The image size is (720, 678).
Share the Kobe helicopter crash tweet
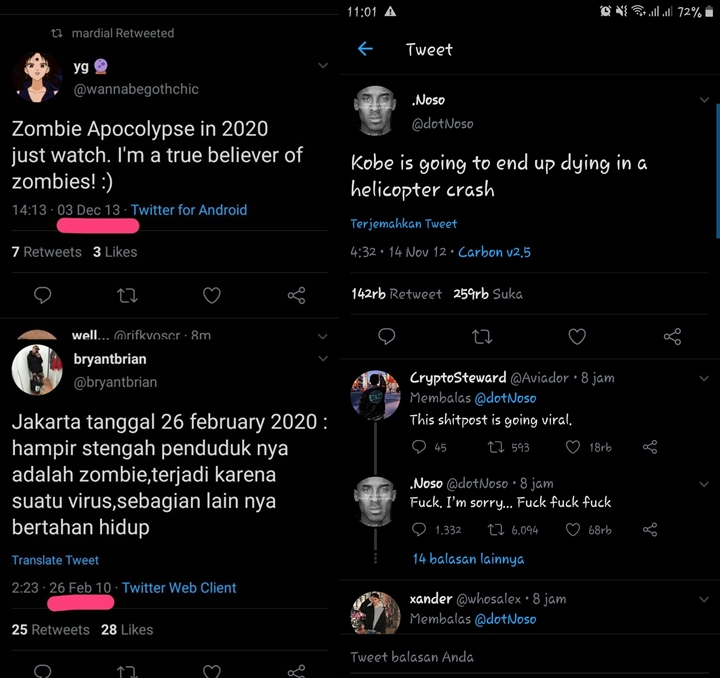[x=673, y=337]
